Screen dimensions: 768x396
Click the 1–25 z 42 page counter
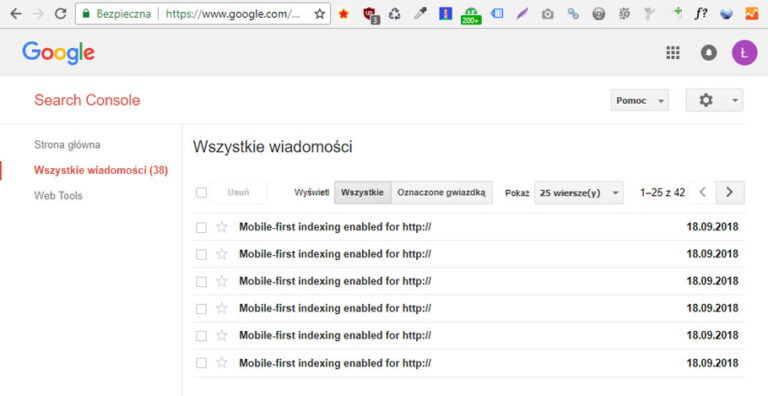point(662,193)
